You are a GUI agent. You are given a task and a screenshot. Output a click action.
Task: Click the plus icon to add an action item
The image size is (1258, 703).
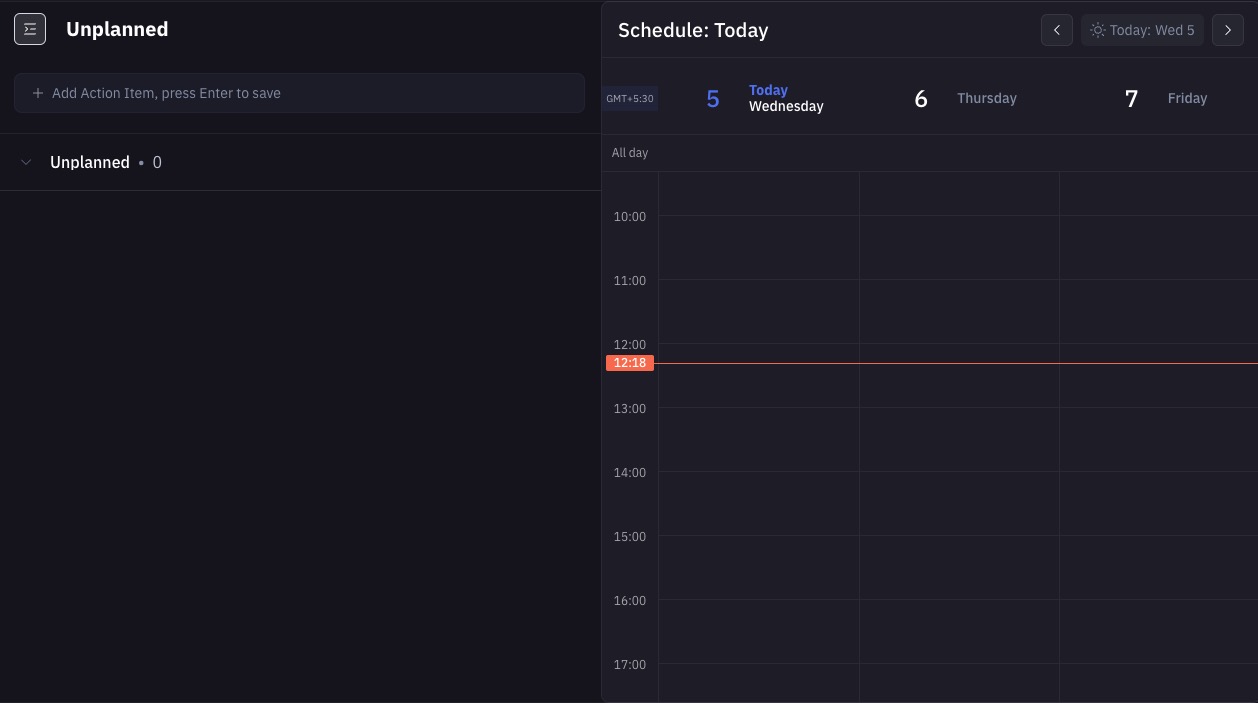[x=38, y=93]
